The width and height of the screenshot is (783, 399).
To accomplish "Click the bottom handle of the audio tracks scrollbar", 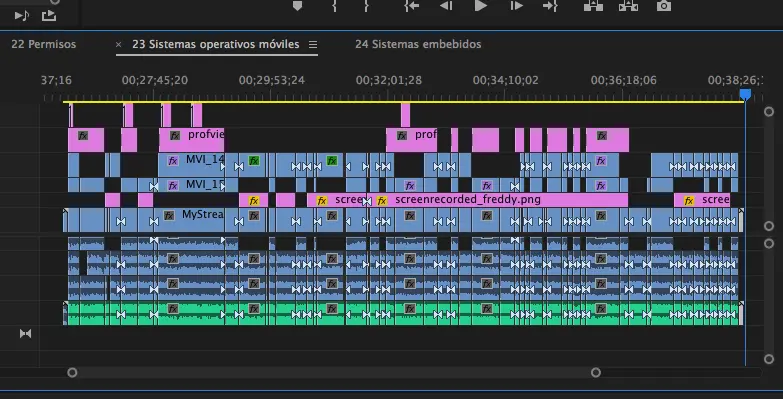I will (x=769, y=359).
